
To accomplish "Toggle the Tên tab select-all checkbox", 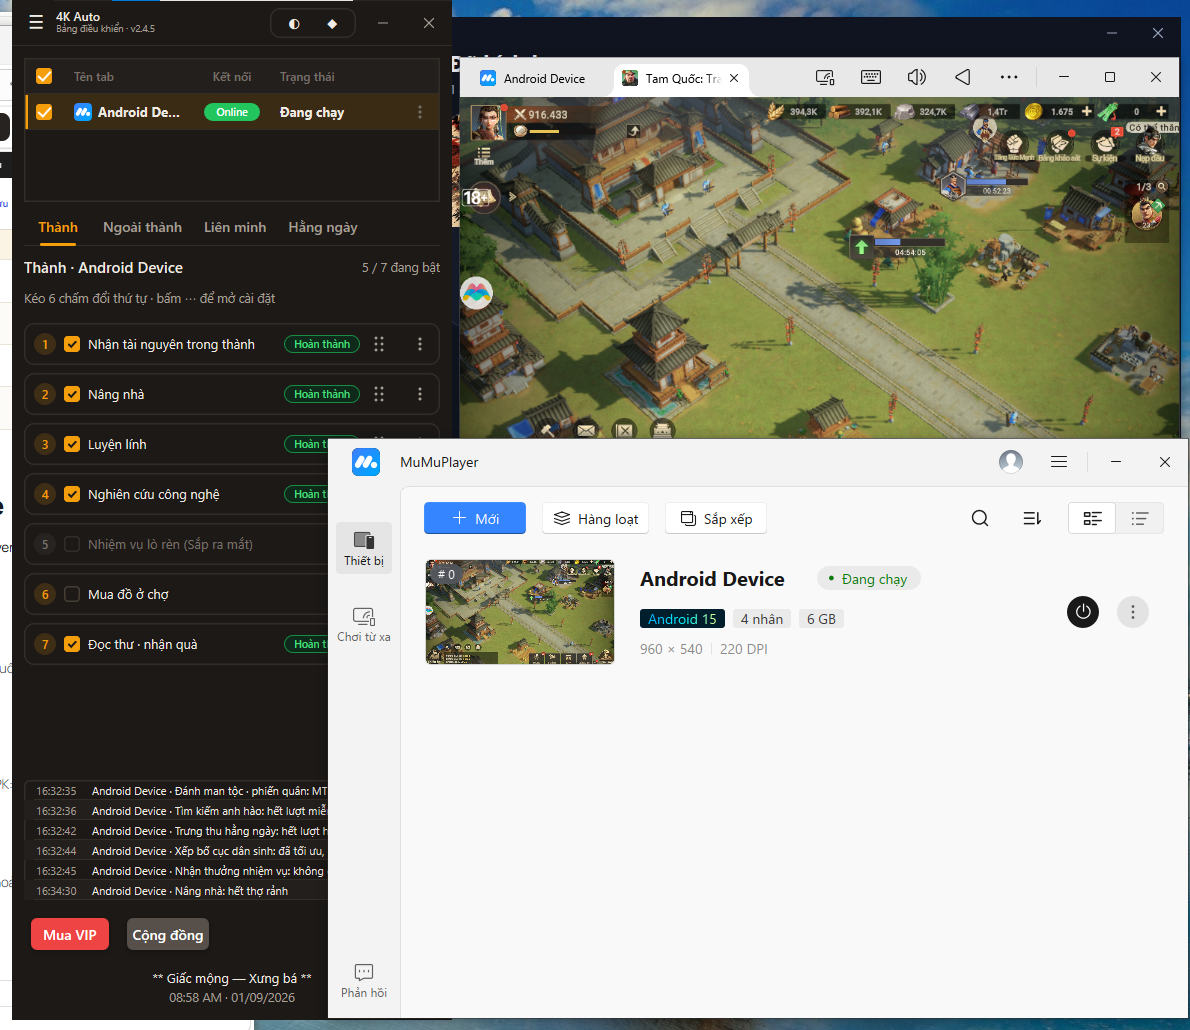I will point(44,77).
